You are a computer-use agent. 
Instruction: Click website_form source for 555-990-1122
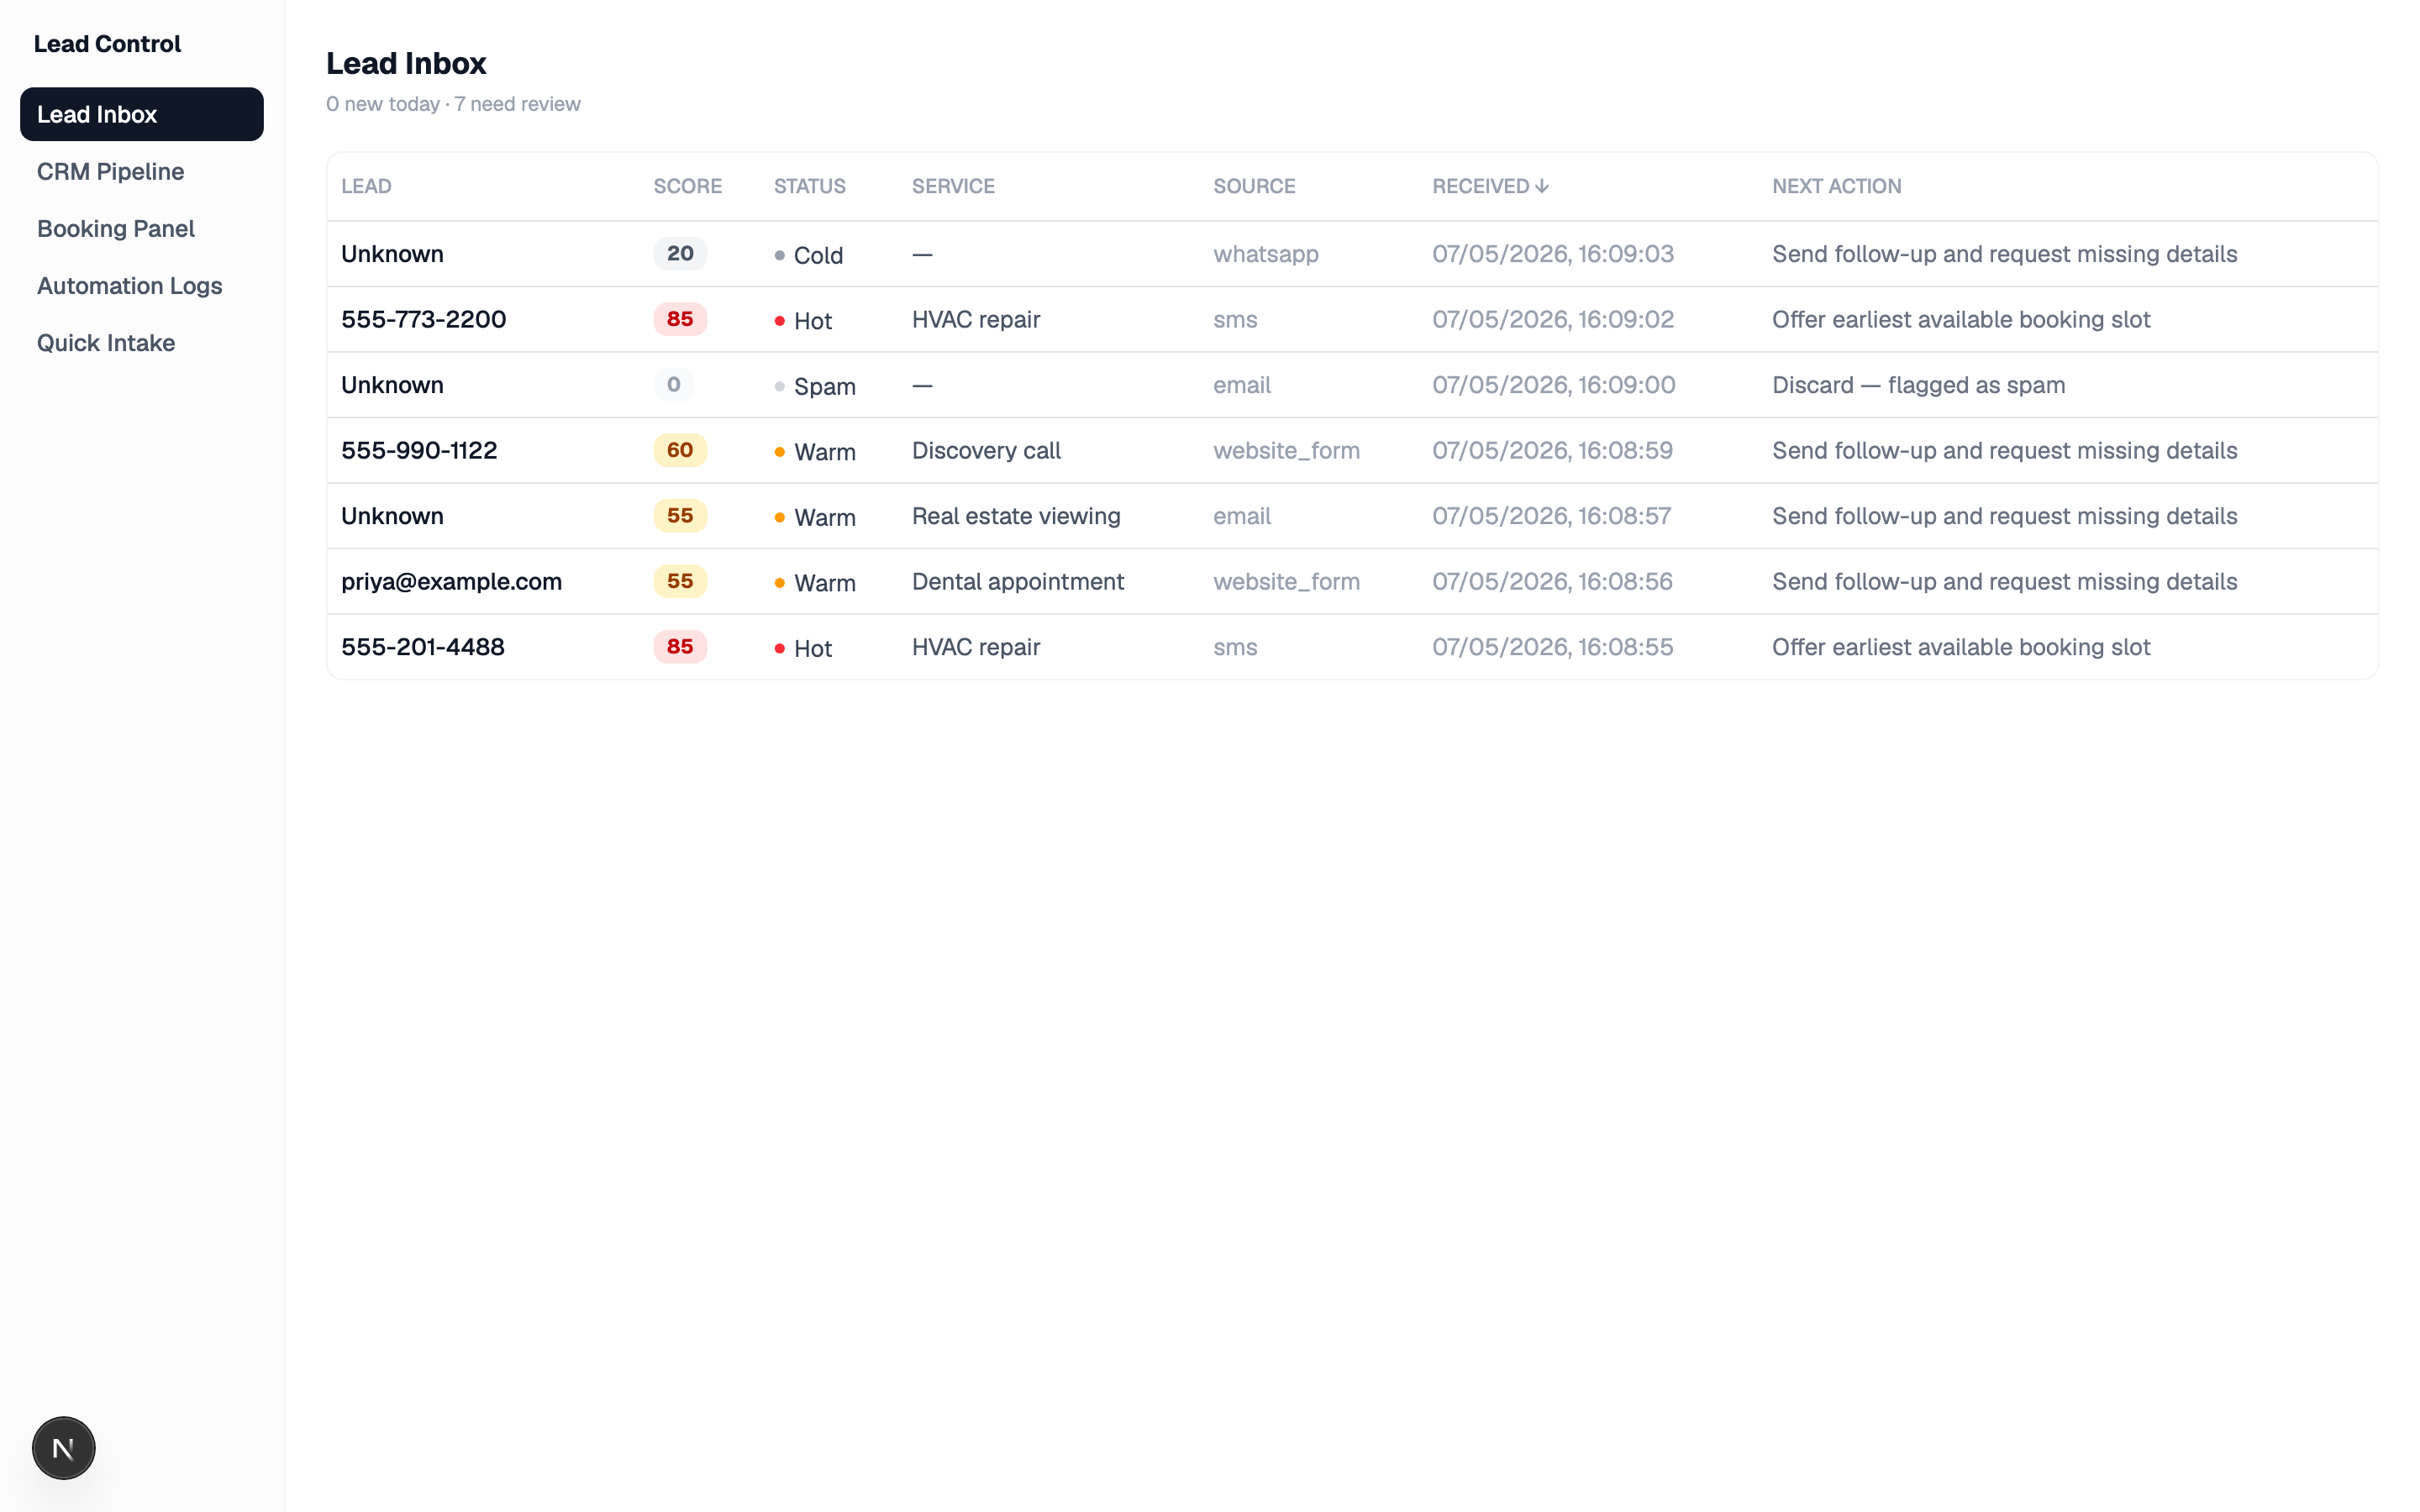tap(1286, 450)
